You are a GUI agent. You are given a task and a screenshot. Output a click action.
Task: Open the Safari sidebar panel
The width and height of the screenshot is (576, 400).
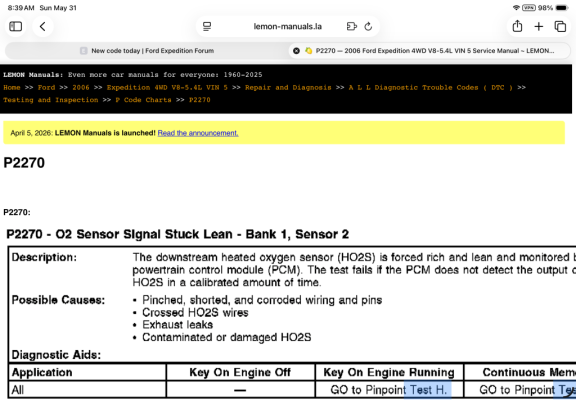tap(15, 26)
